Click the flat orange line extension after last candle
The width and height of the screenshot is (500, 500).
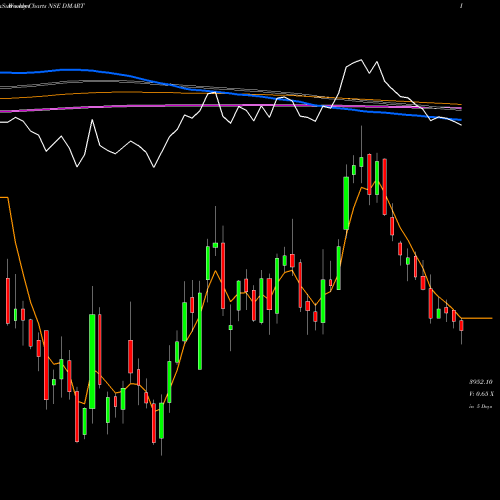point(477,318)
